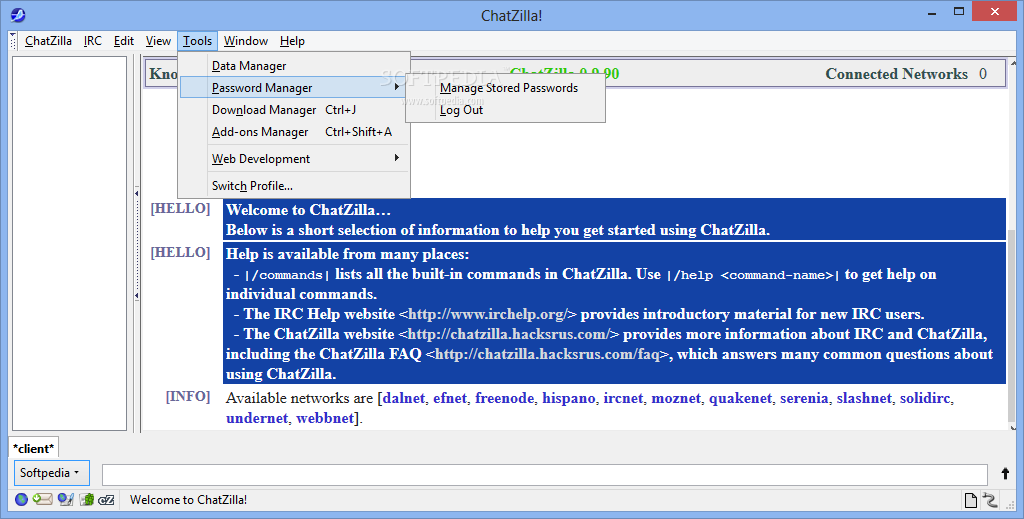Open the moznet network link
This screenshot has width=1024, height=519.
(x=676, y=398)
